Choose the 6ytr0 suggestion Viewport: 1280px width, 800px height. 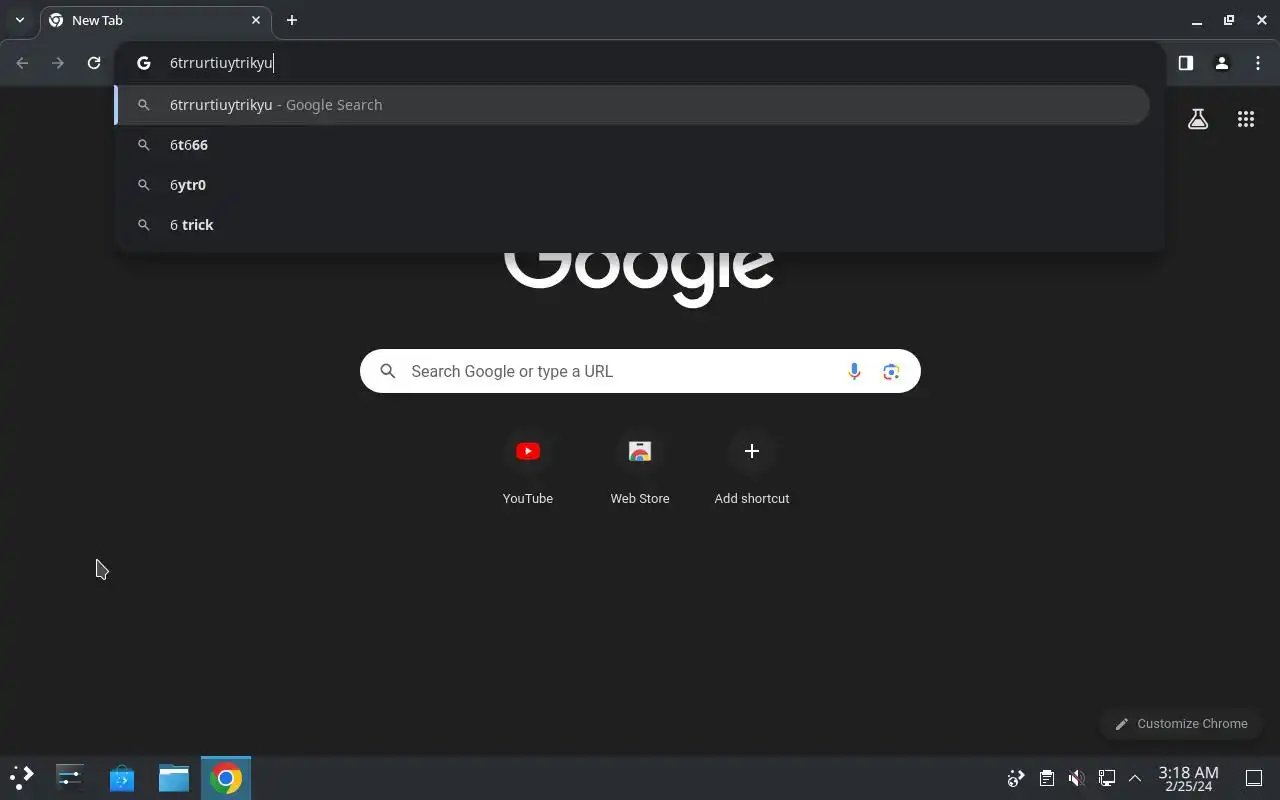[x=632, y=185]
